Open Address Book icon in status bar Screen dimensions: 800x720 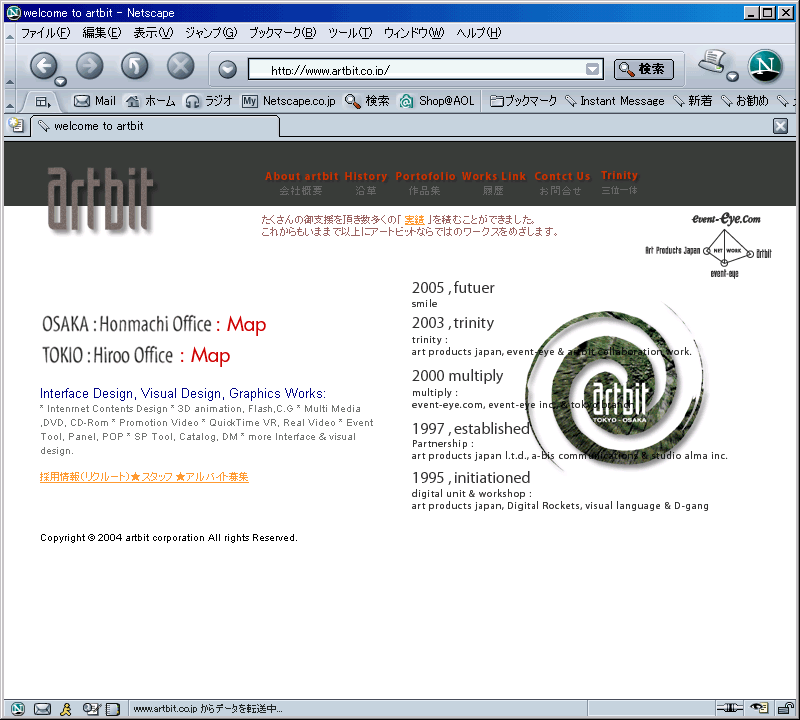pyautogui.click(x=112, y=708)
